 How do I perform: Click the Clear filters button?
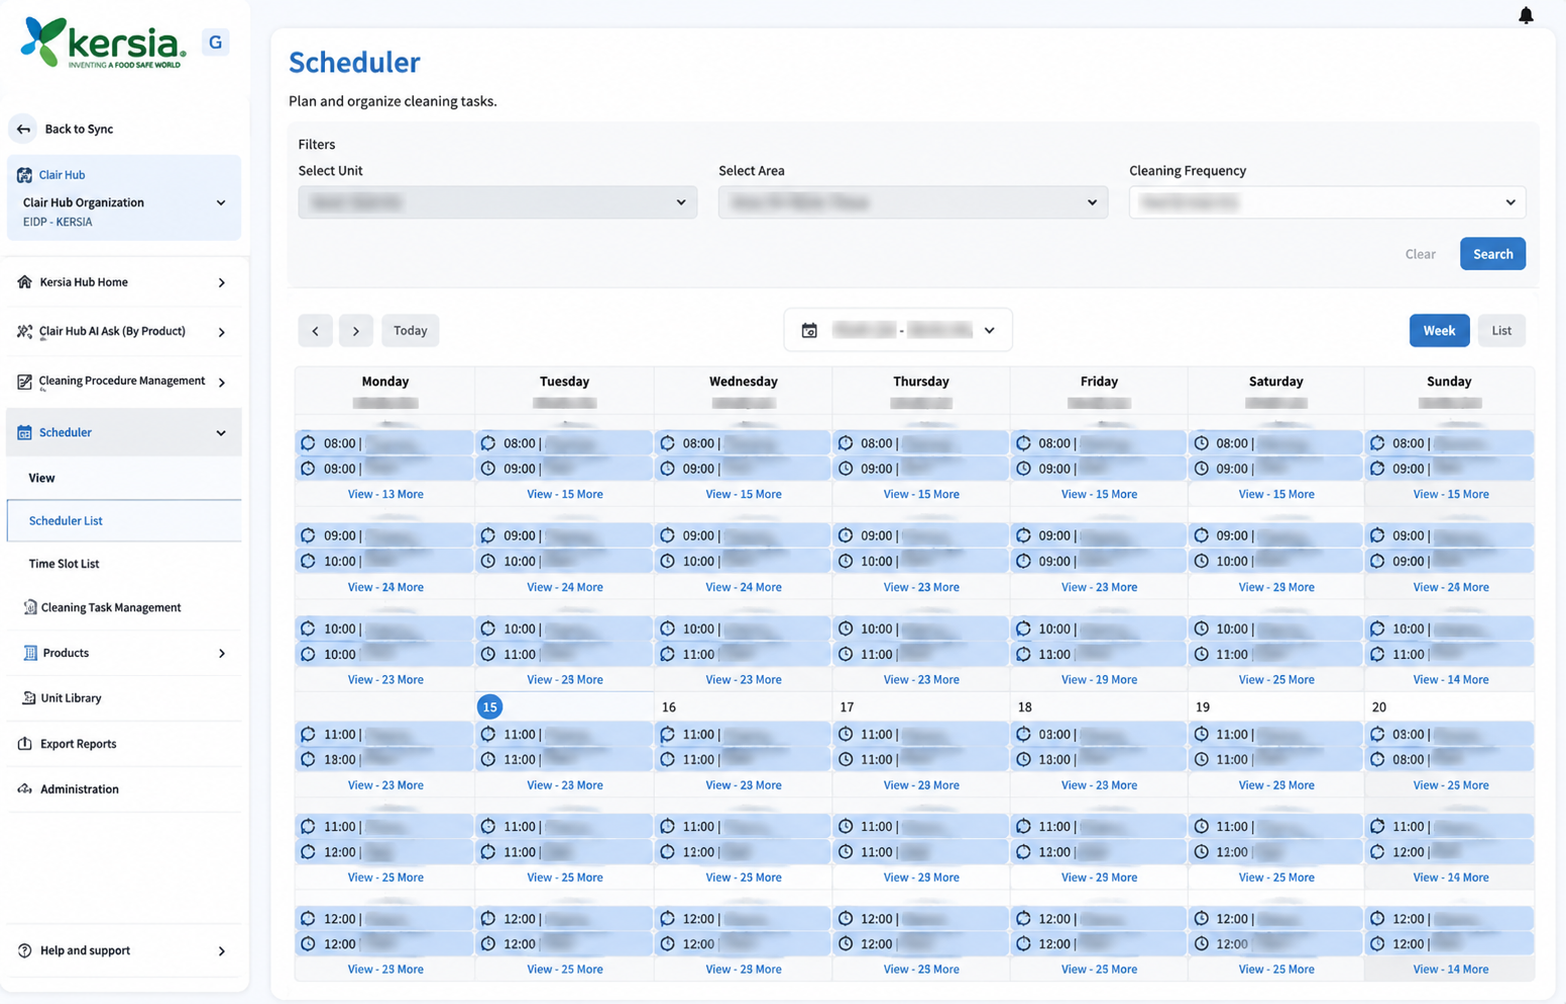point(1420,254)
